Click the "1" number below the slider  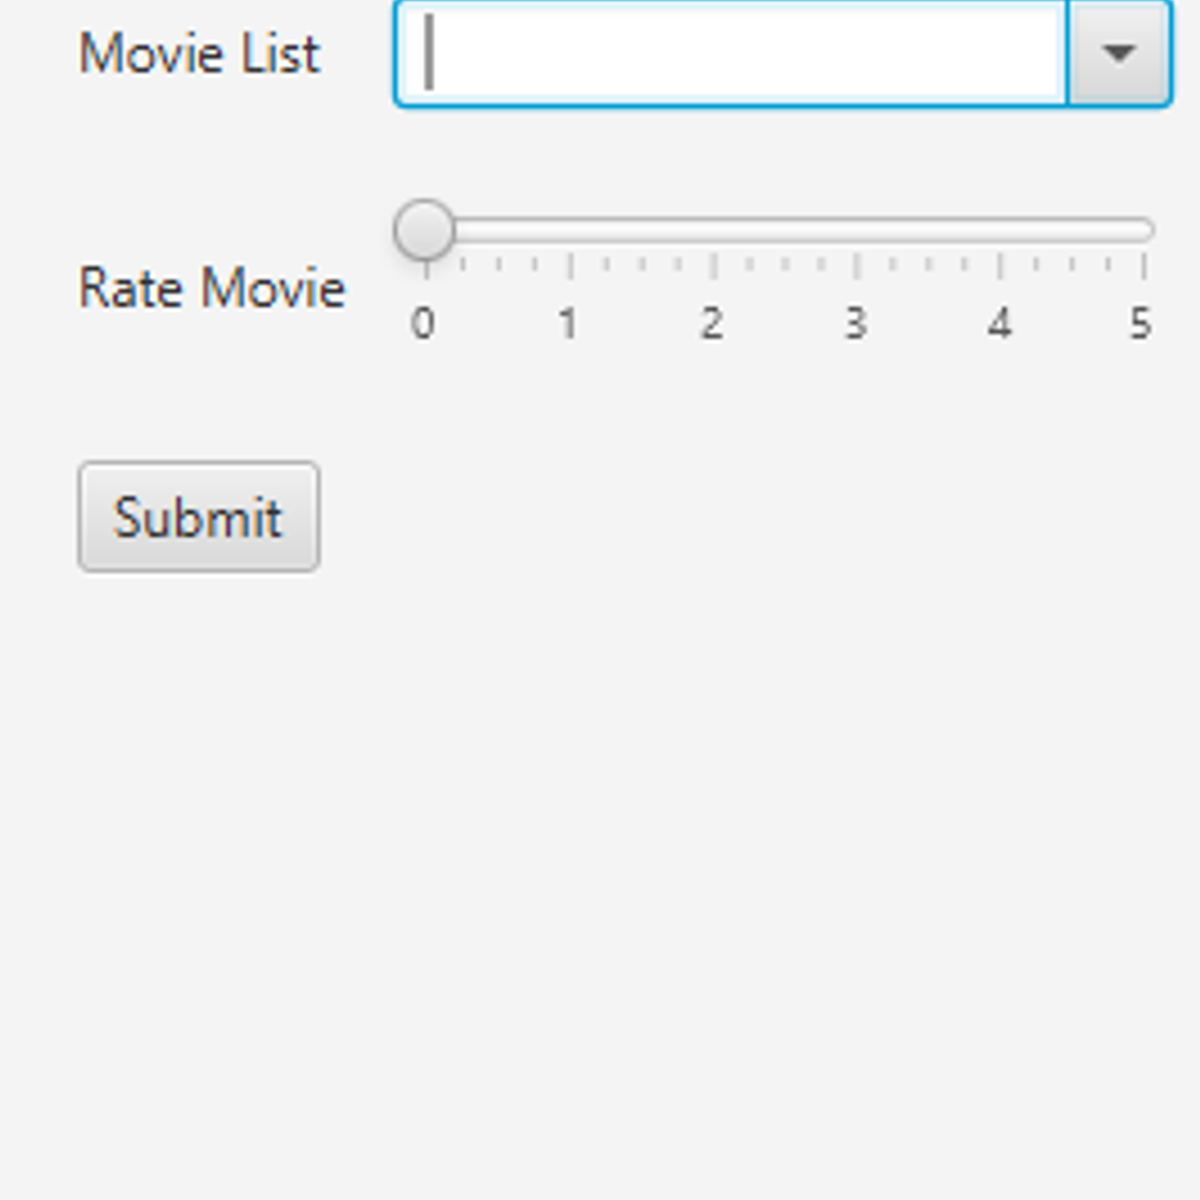pyautogui.click(x=568, y=323)
